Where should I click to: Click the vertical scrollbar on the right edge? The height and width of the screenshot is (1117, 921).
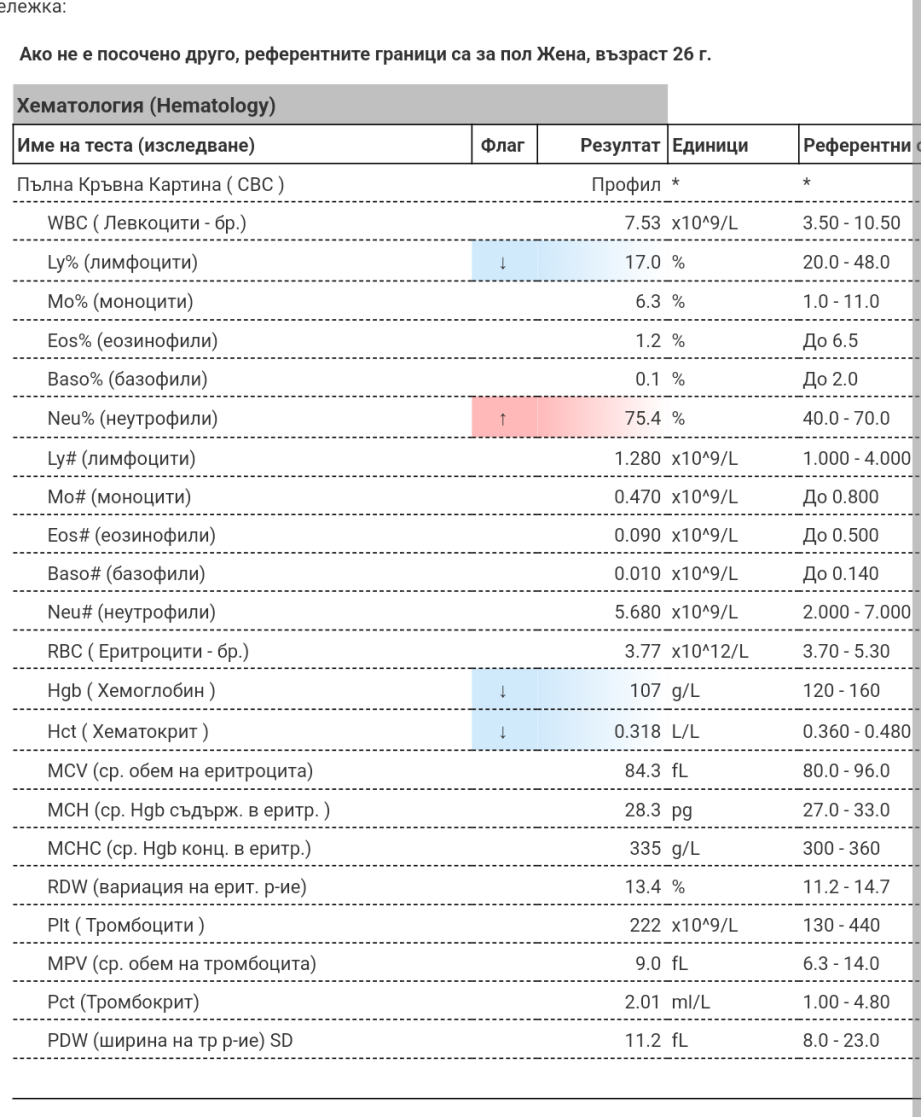pos(915,500)
